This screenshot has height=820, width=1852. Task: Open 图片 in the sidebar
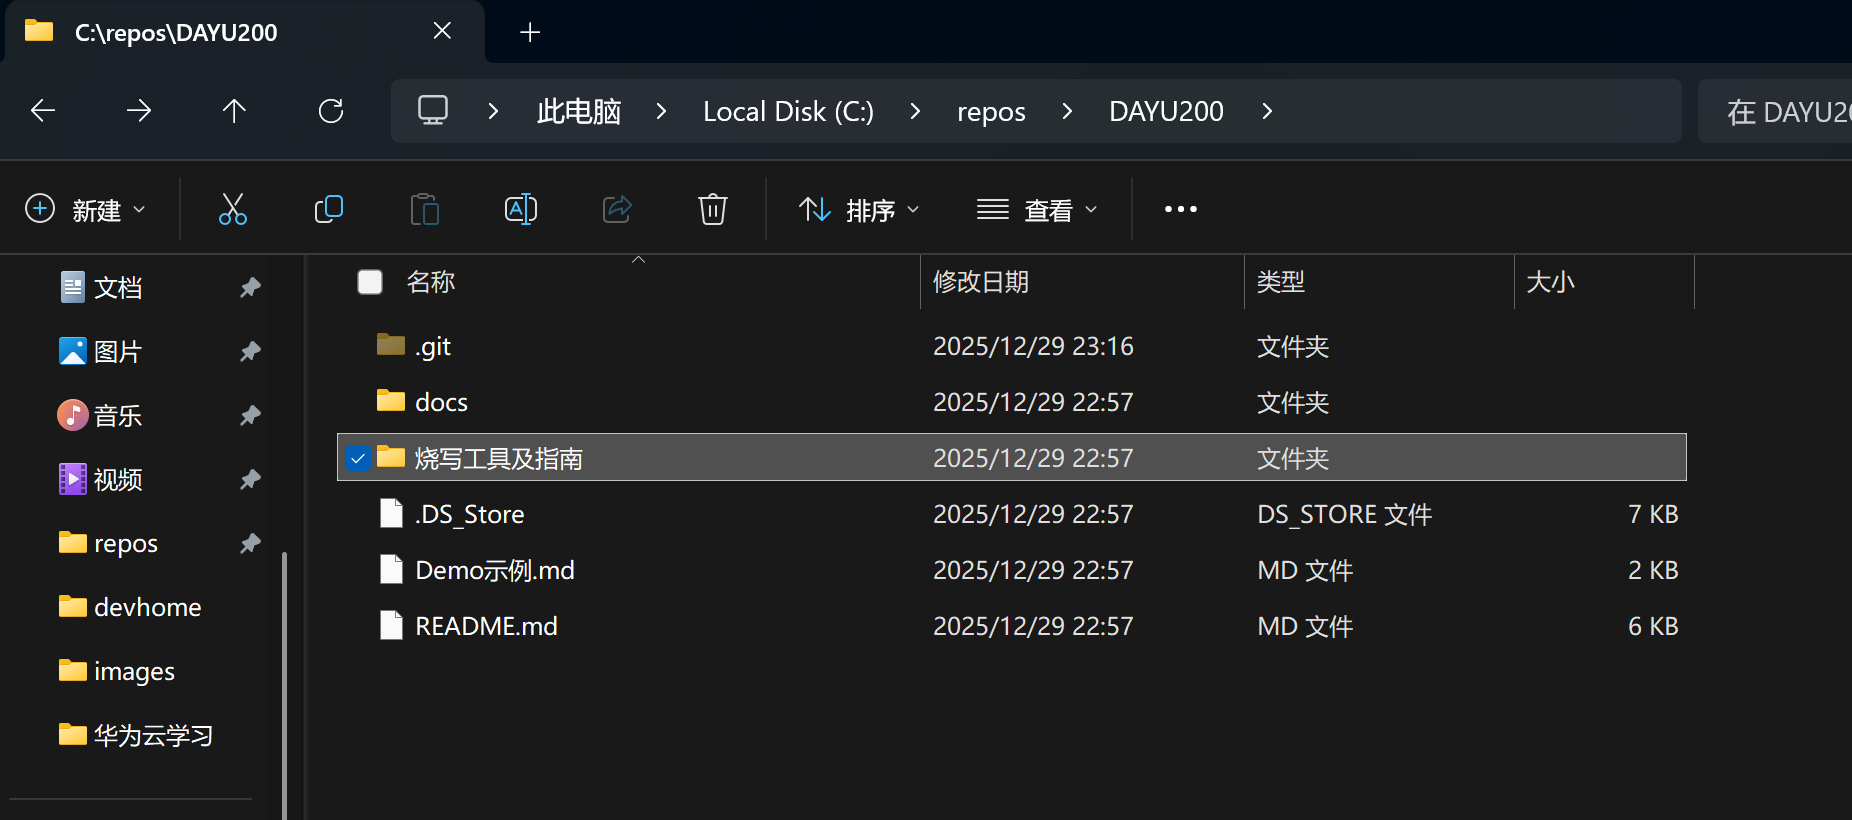click(118, 352)
